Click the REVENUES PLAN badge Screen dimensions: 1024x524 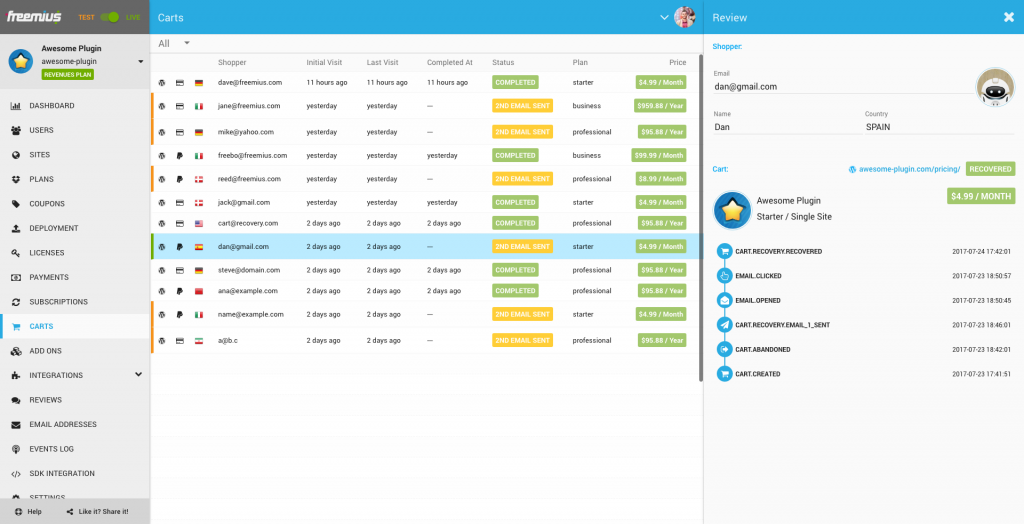pyautogui.click(x=68, y=74)
